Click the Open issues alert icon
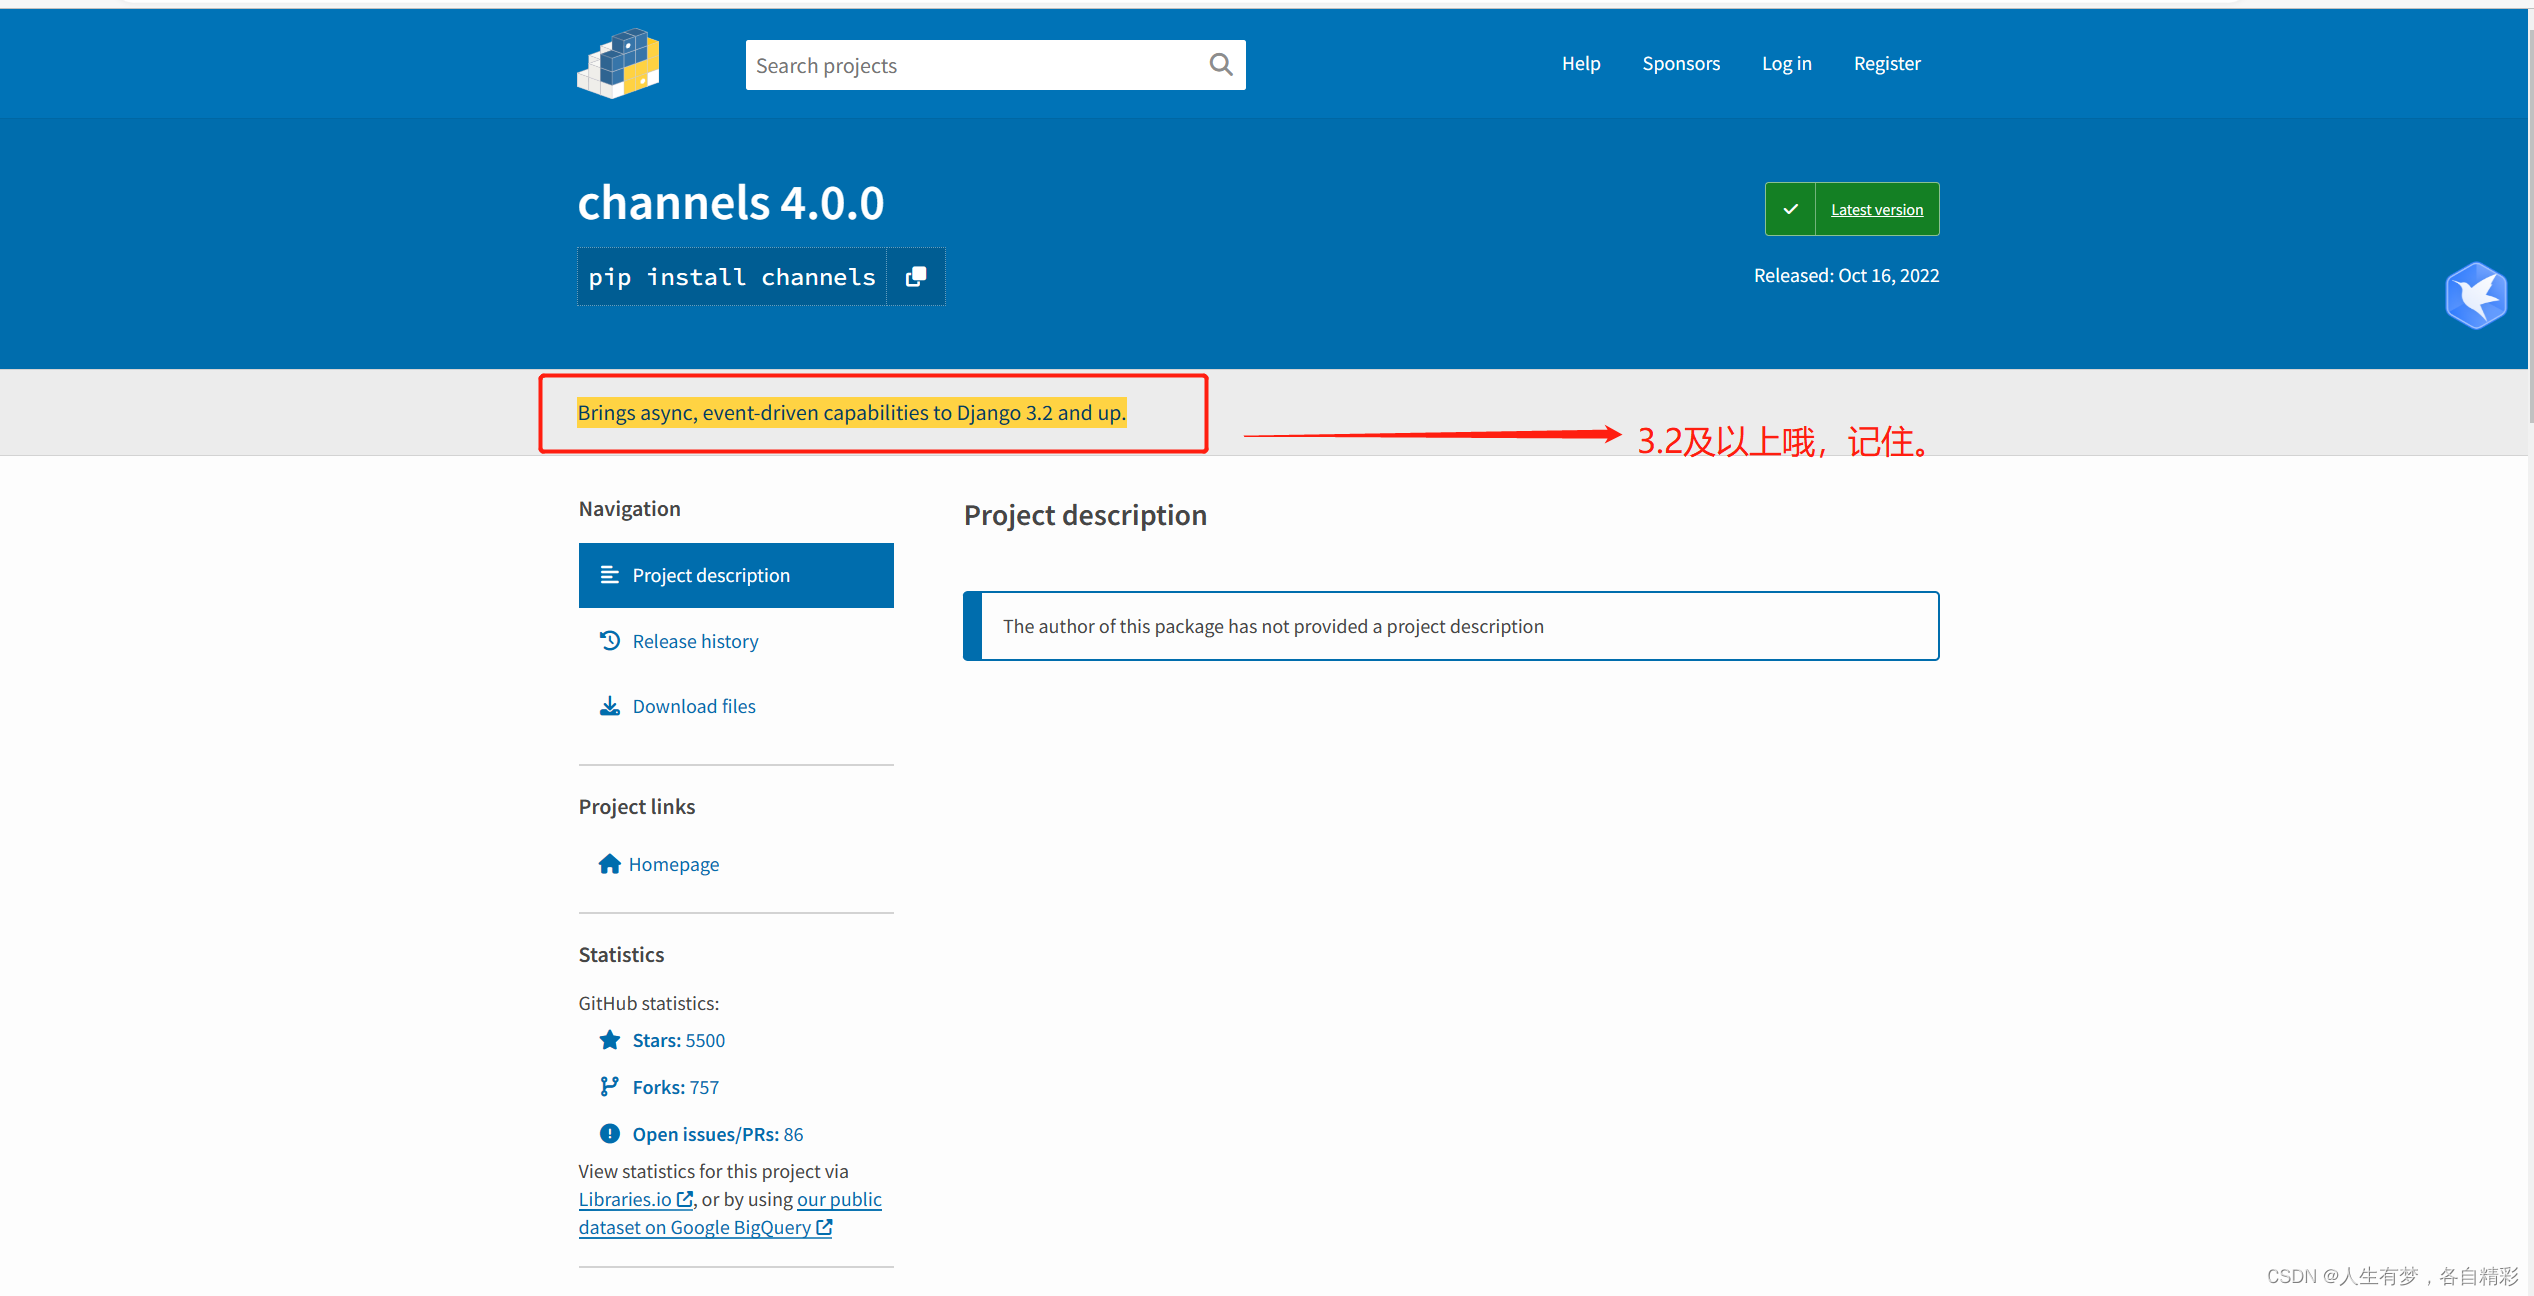Screen dimensions: 2534x1296 [610, 1133]
